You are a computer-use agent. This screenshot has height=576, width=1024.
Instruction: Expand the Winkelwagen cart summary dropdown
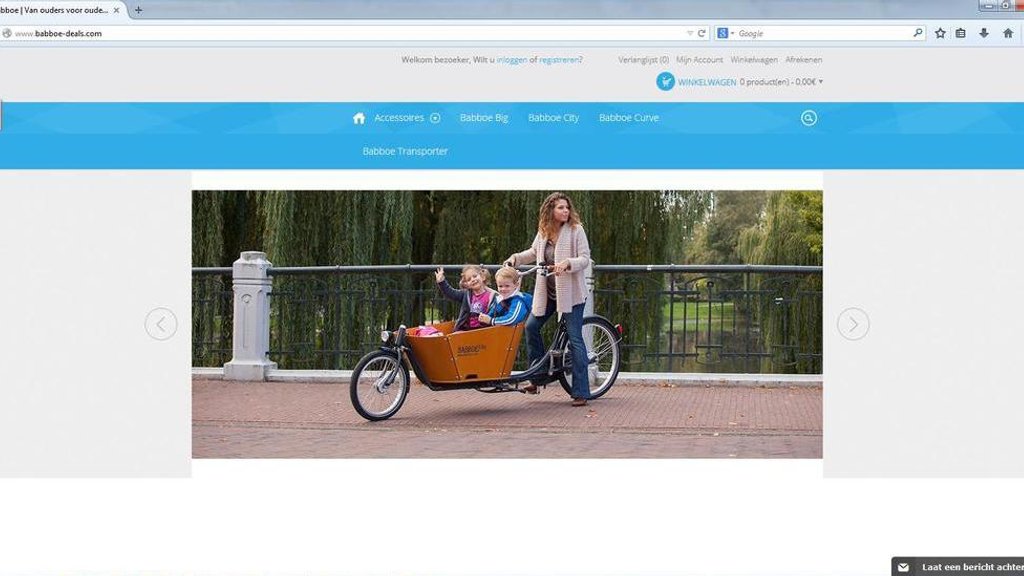[x=821, y=82]
